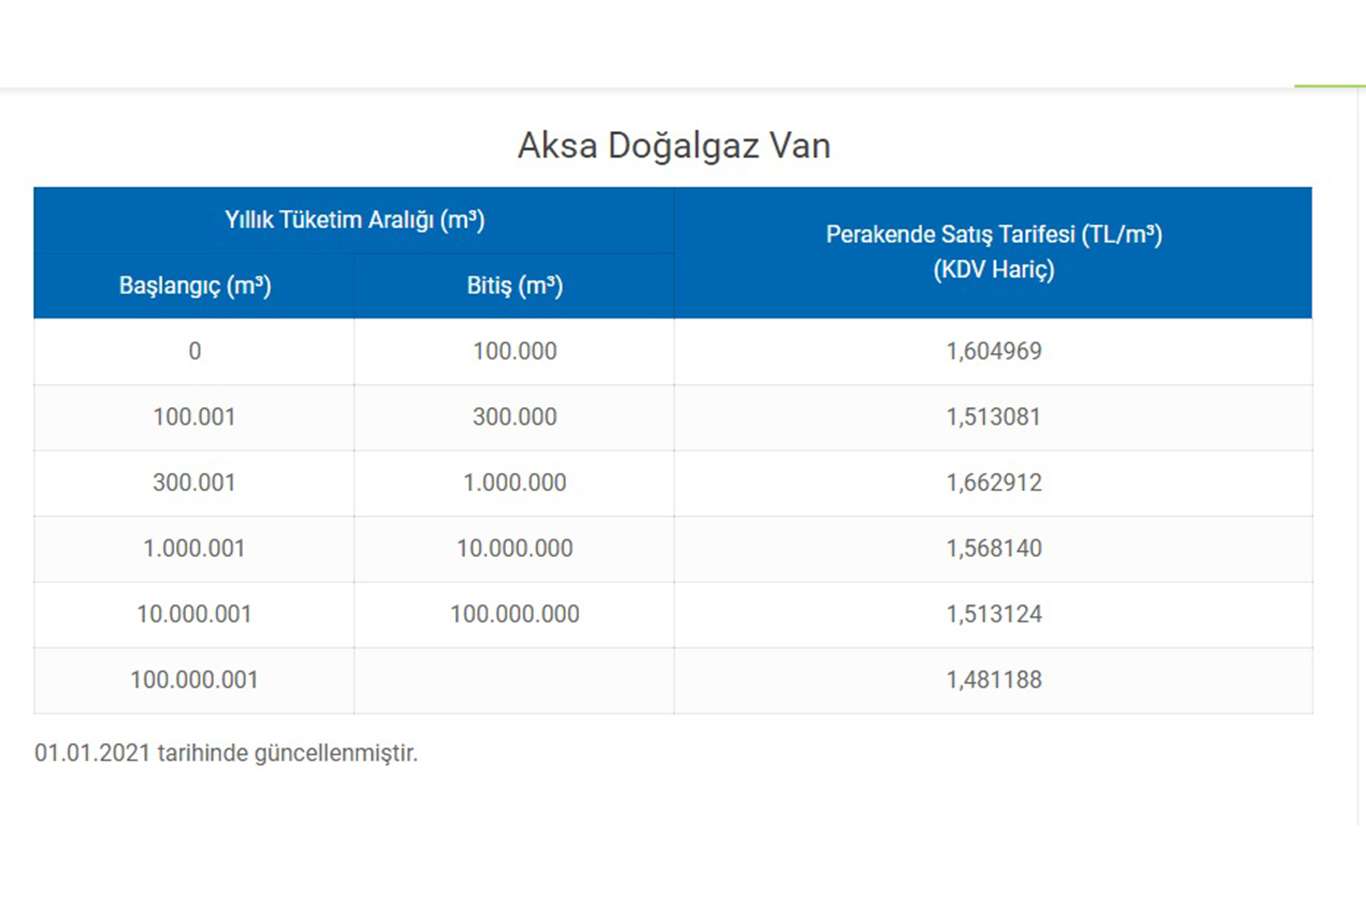Screen dimensions: 1366x910
Task: Click tariff value 1,481188
Action: tap(993, 681)
